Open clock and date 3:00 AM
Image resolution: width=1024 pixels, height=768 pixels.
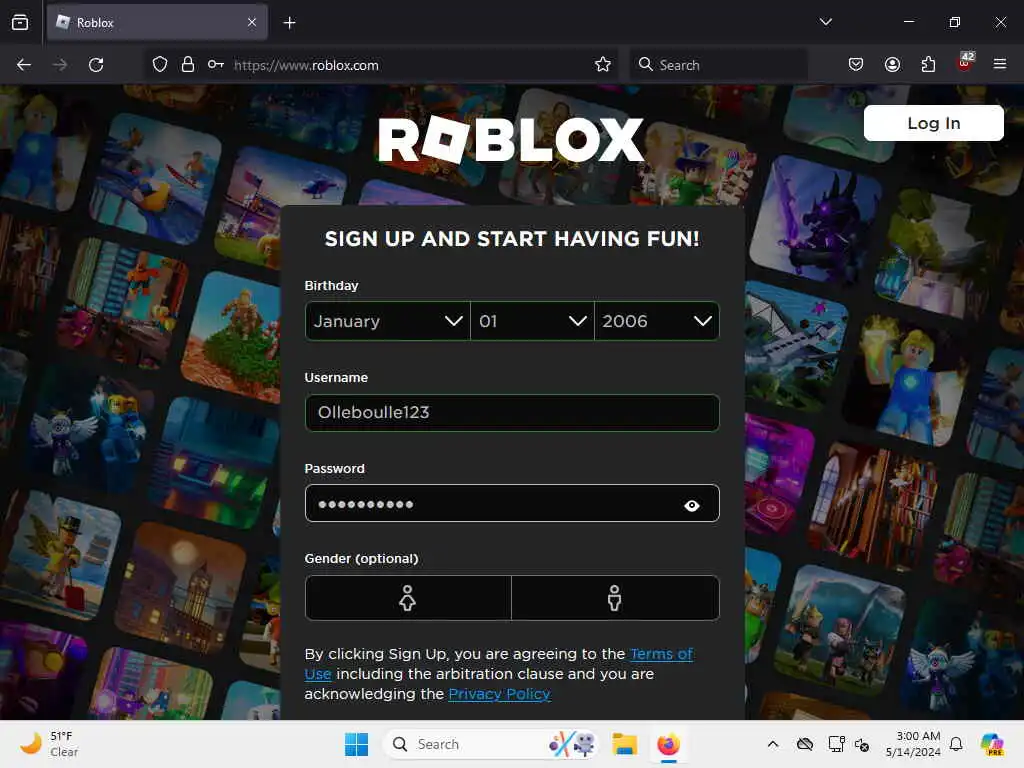[x=913, y=744]
